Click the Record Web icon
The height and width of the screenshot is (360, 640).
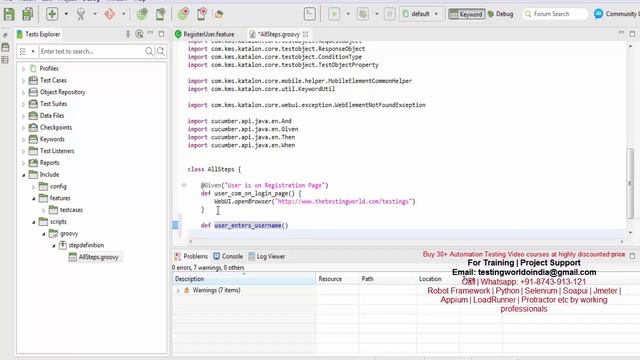183,14
